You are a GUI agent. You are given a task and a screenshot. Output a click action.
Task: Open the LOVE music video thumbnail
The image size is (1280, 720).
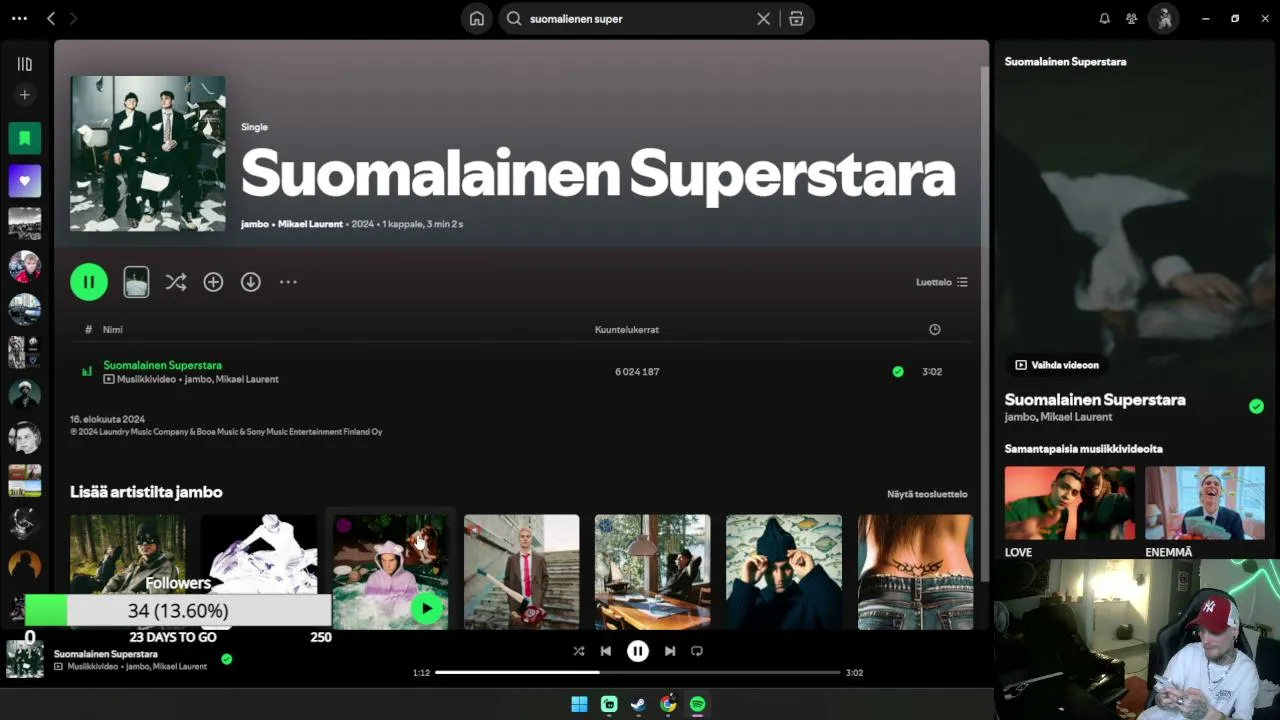(x=1070, y=503)
